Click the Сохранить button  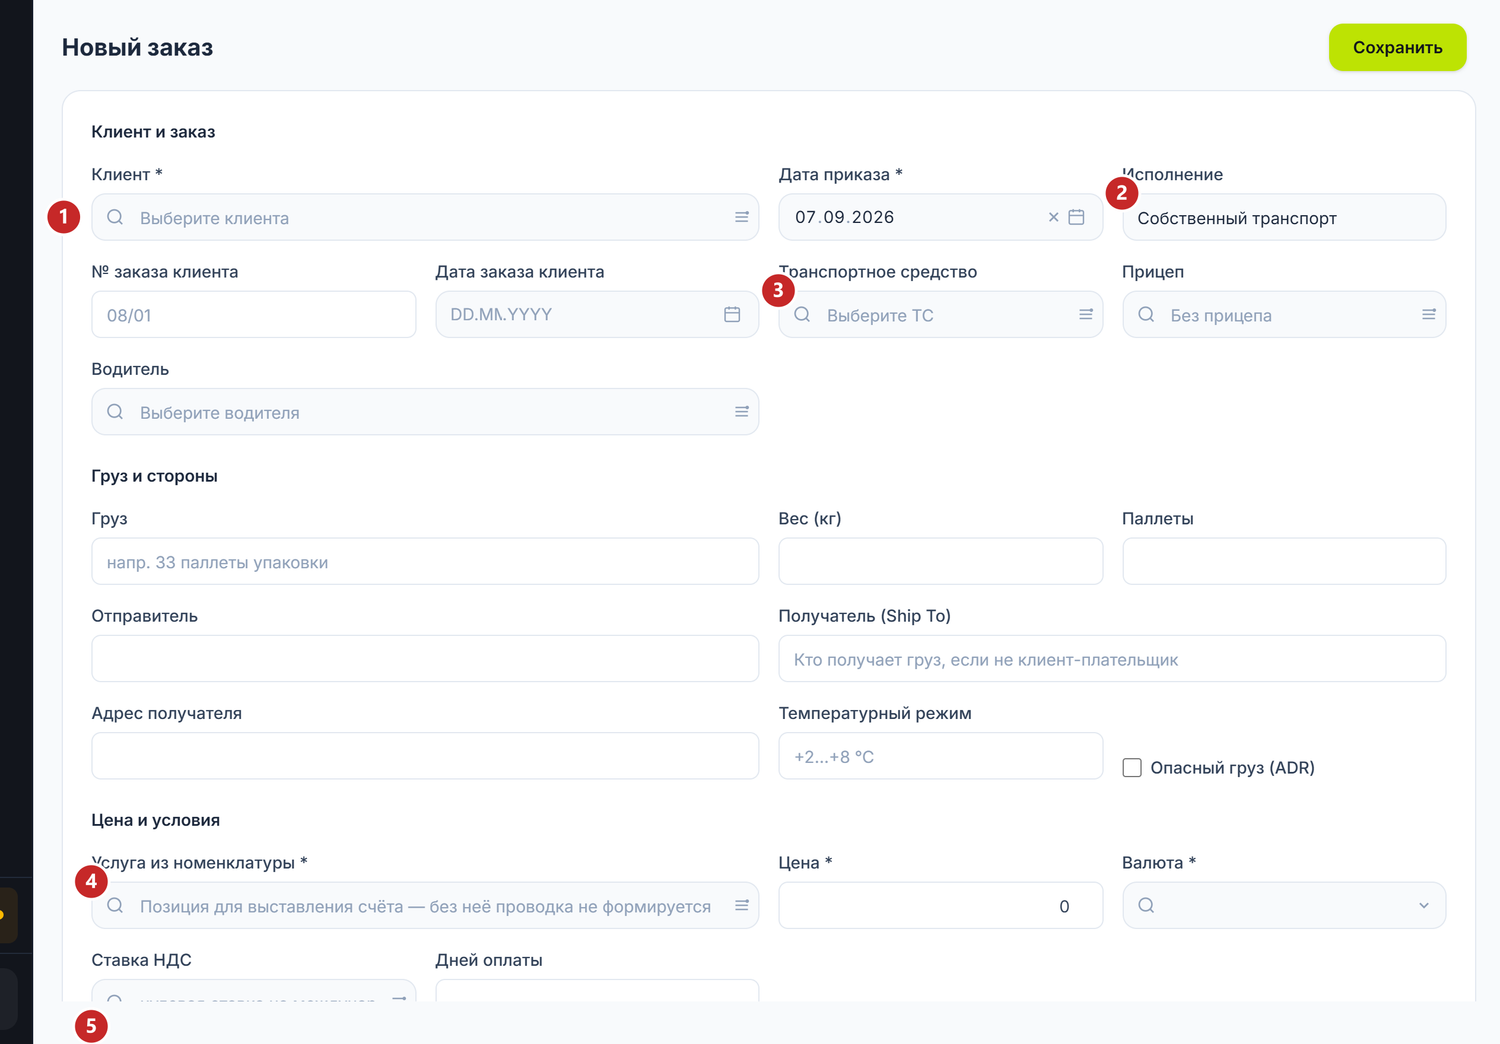click(1397, 47)
